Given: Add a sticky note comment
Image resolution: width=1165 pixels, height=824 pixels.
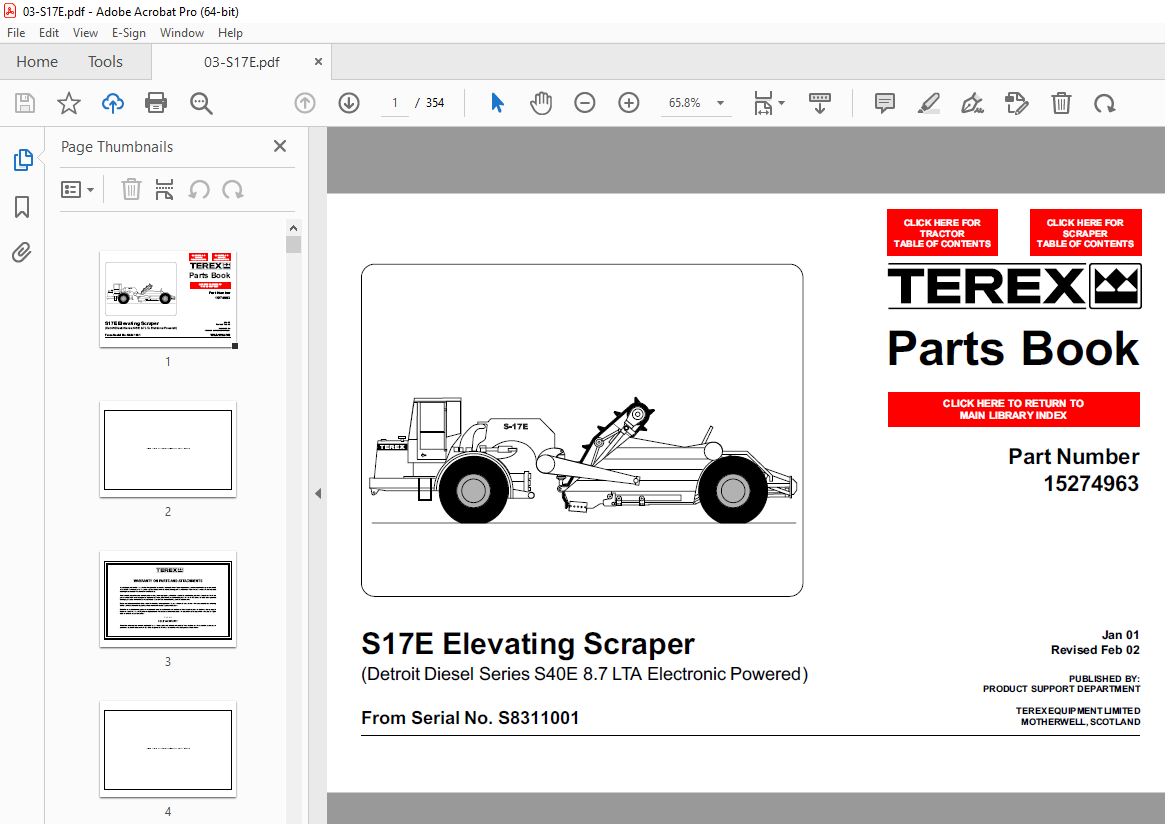Looking at the screenshot, I should click(x=884, y=103).
